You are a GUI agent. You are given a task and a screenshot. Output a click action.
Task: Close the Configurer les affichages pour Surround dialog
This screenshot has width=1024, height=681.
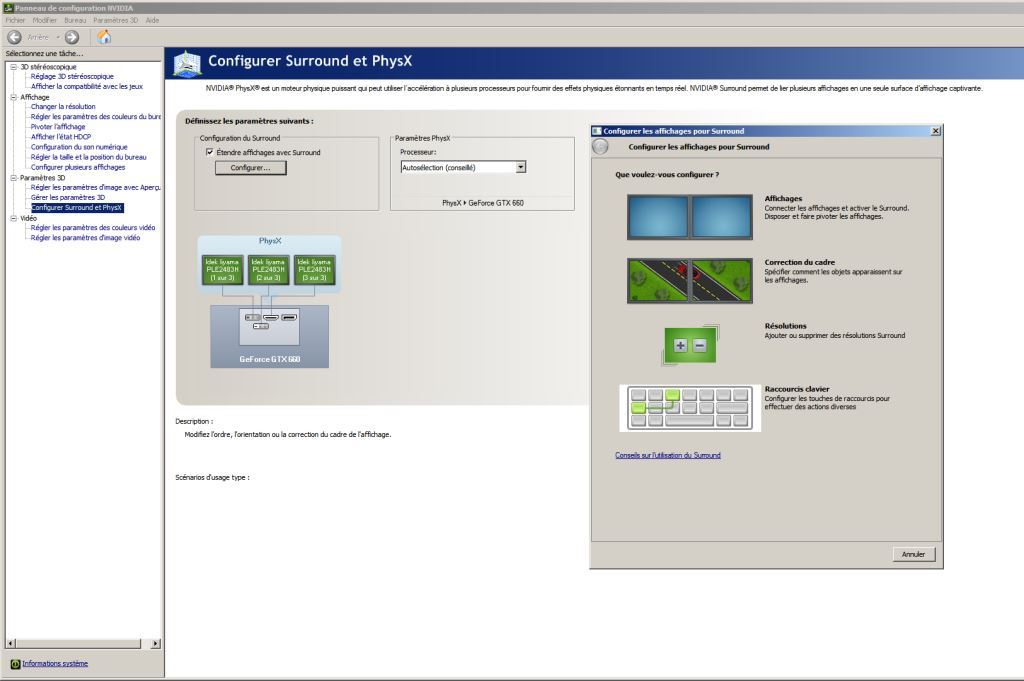[935, 131]
